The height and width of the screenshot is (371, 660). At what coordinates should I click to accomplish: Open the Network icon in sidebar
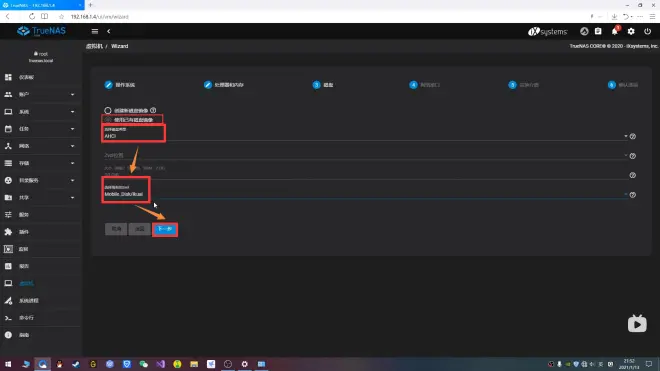tap(8, 146)
